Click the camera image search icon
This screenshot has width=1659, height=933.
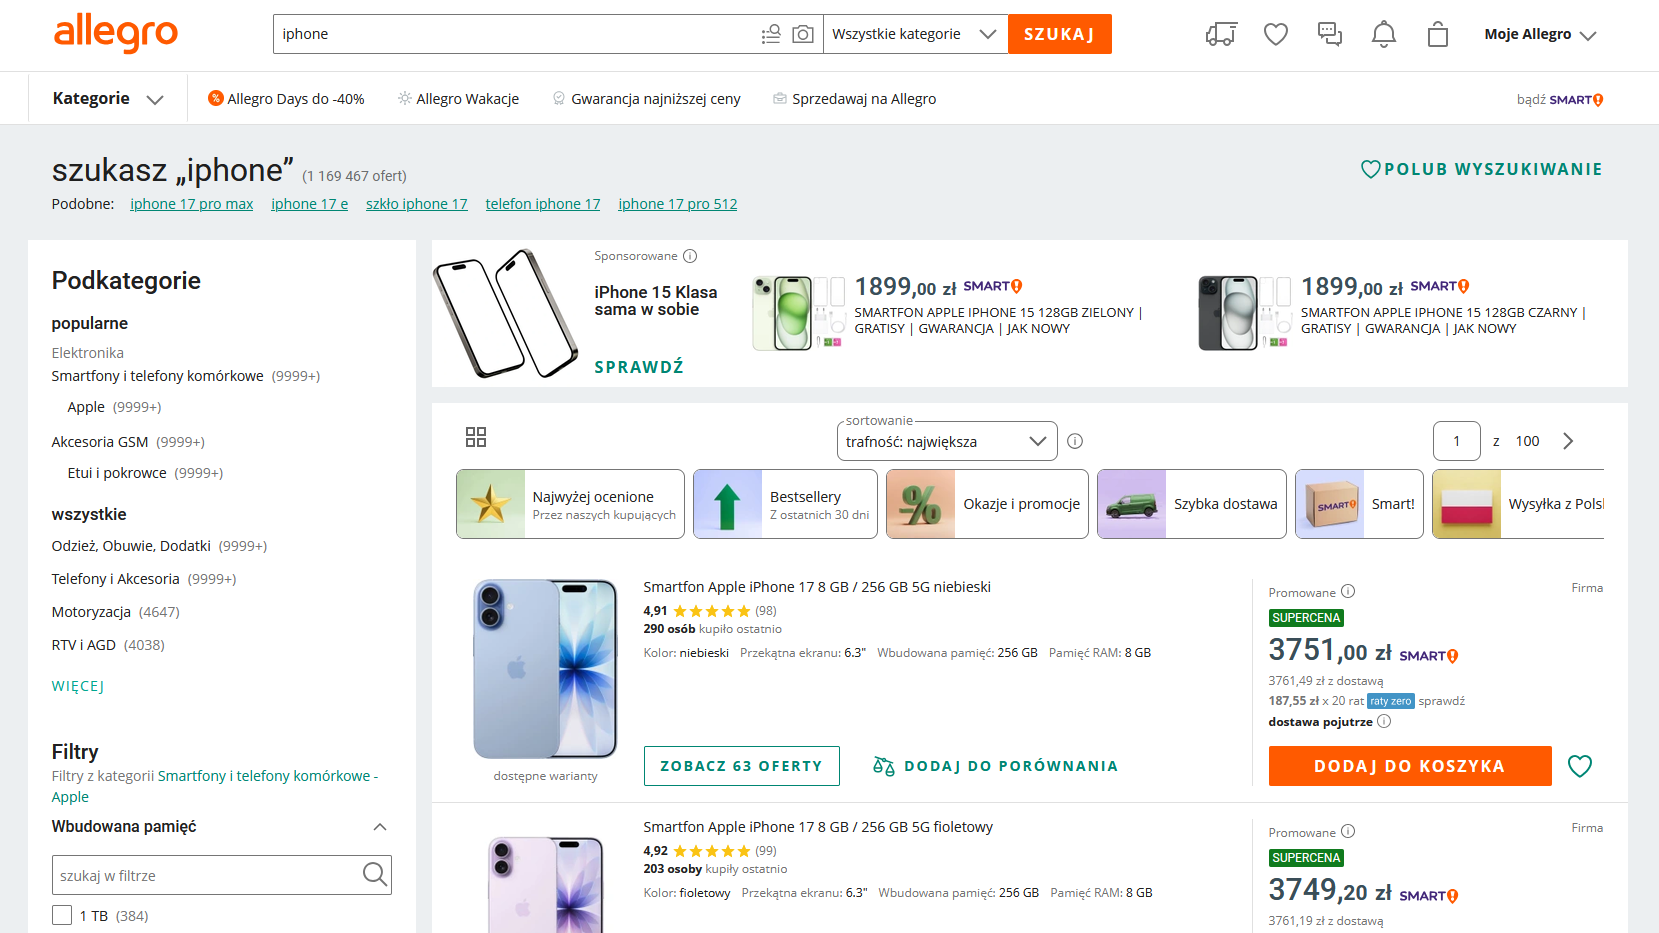(802, 34)
